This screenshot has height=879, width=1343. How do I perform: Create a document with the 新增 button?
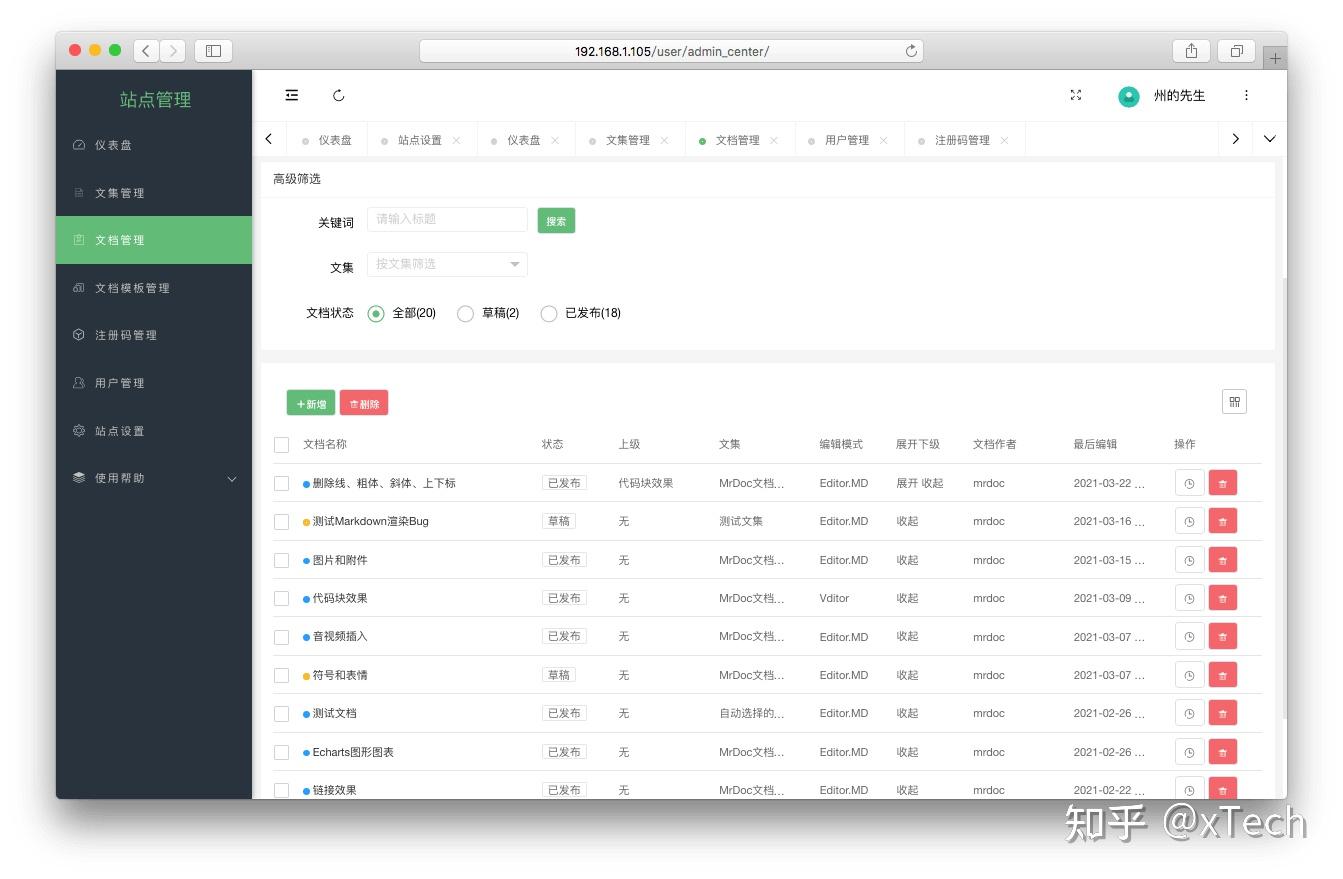pos(310,403)
